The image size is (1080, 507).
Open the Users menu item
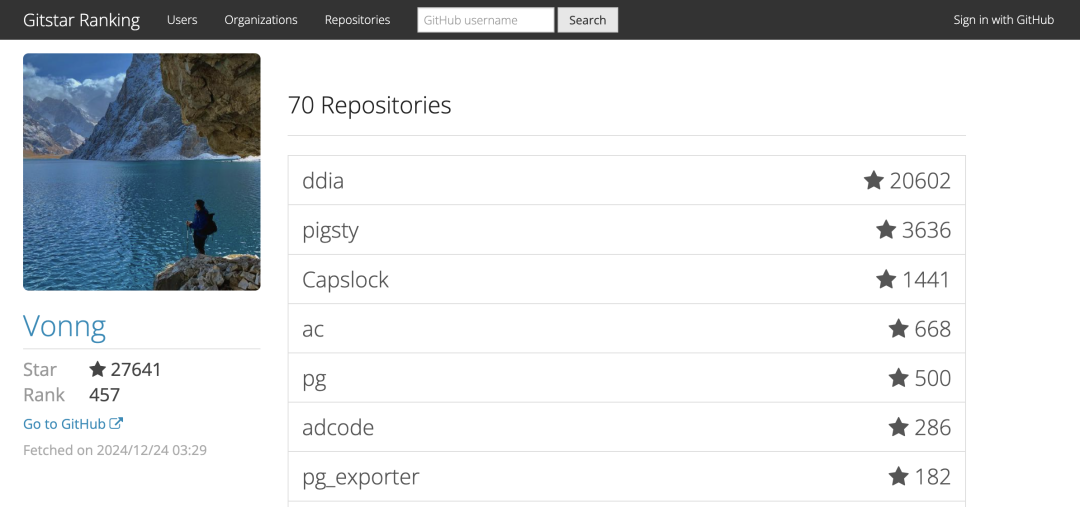(182, 20)
